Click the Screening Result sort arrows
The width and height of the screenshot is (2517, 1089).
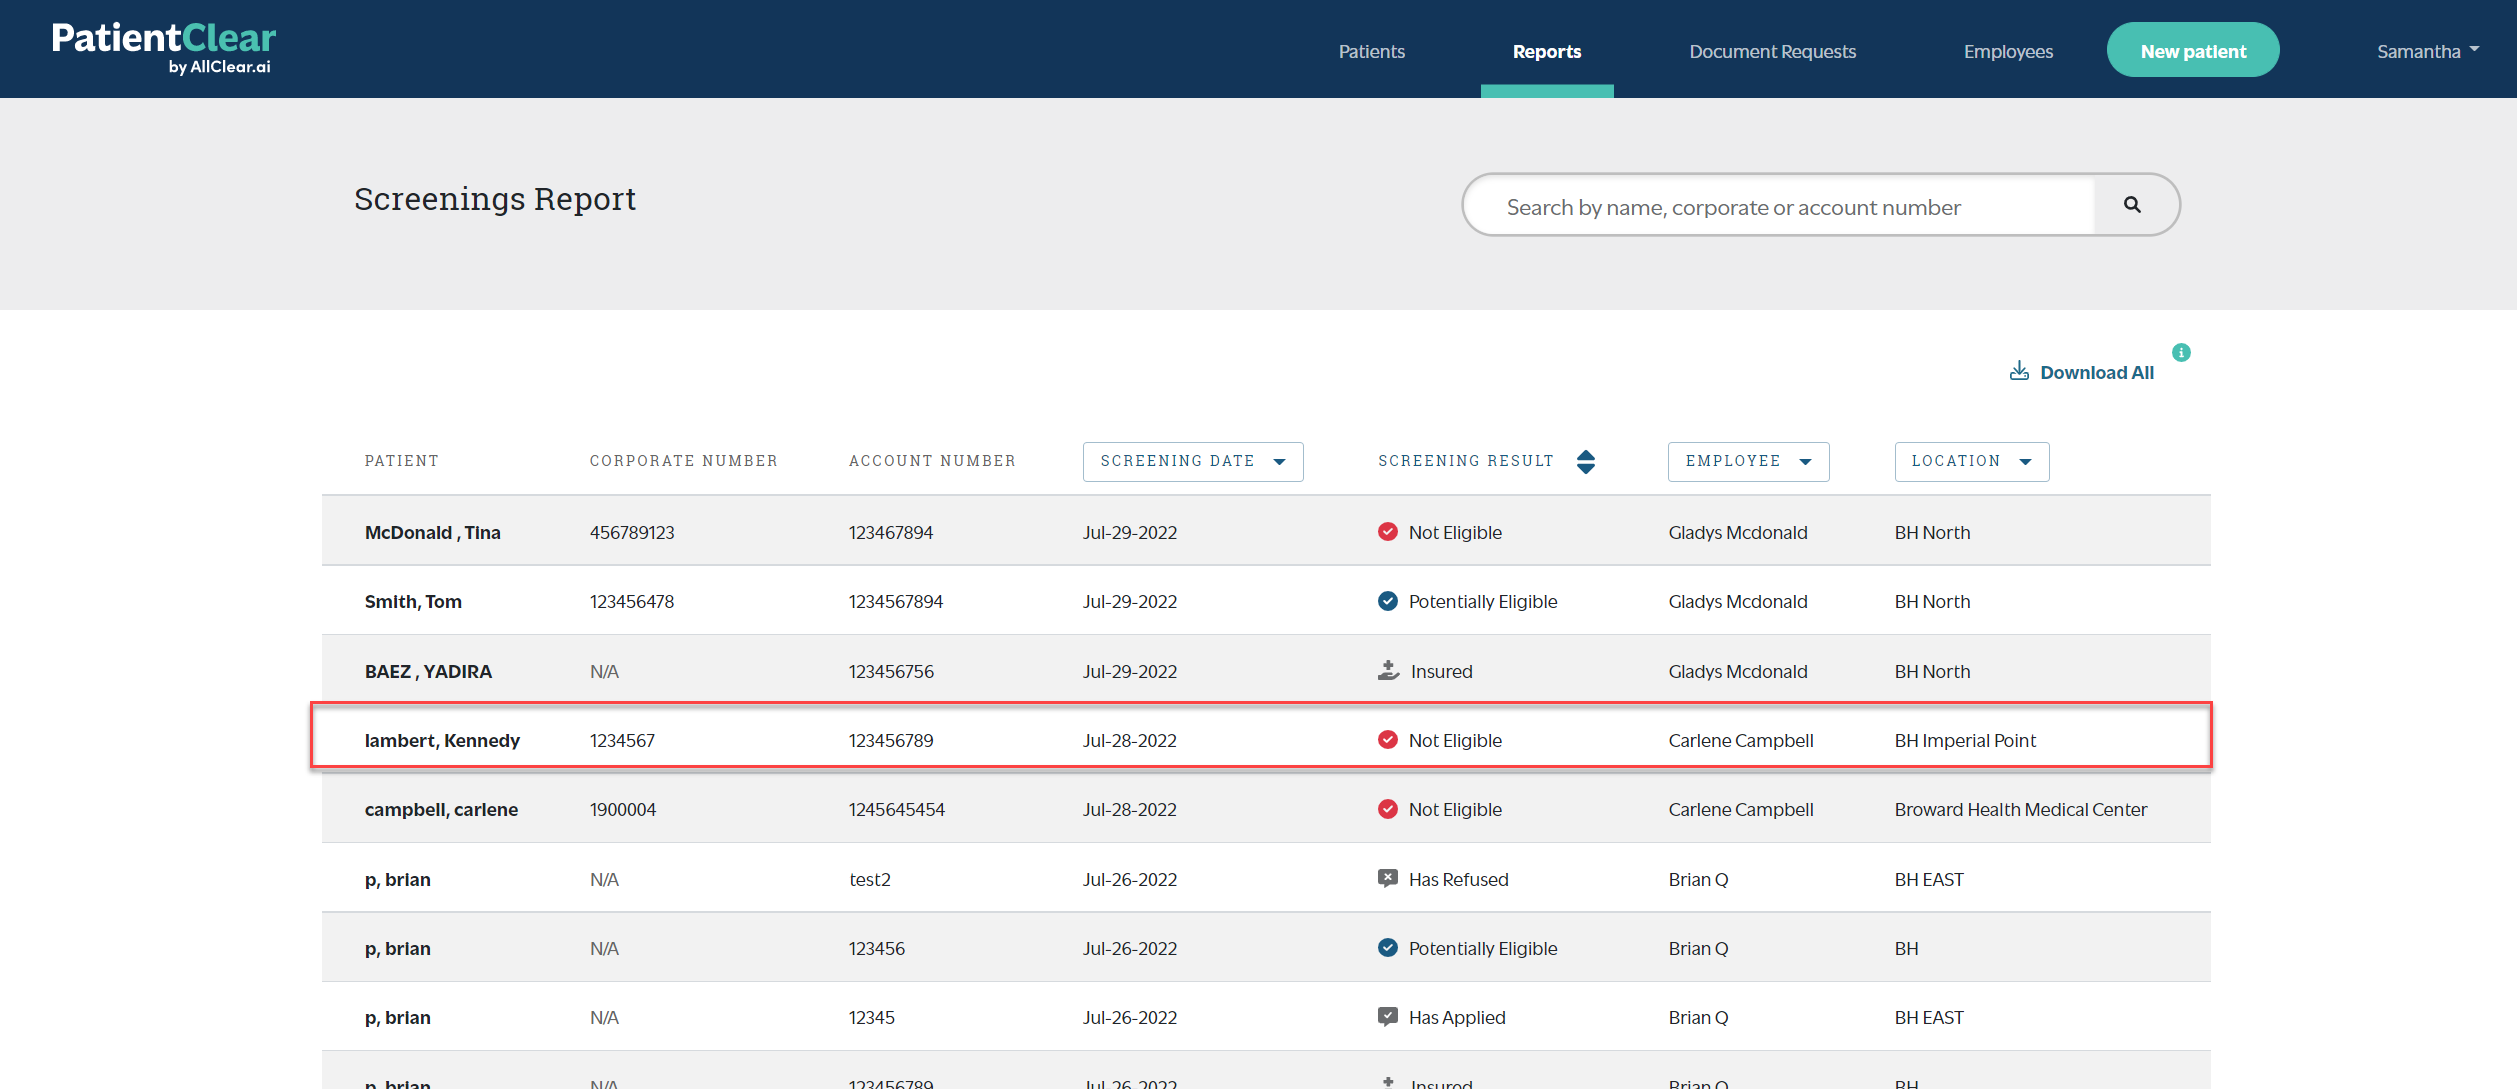(1586, 462)
